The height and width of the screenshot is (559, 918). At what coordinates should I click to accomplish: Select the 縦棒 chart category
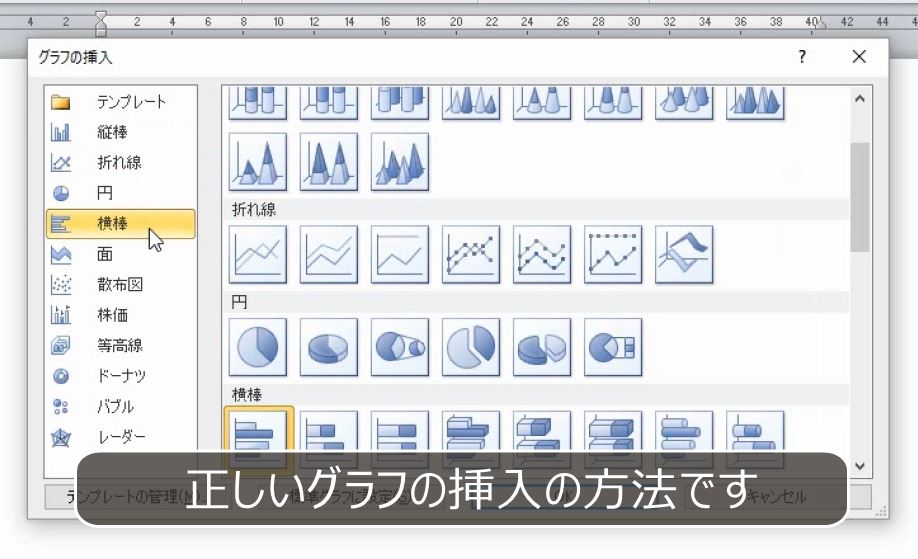pyautogui.click(x=120, y=132)
